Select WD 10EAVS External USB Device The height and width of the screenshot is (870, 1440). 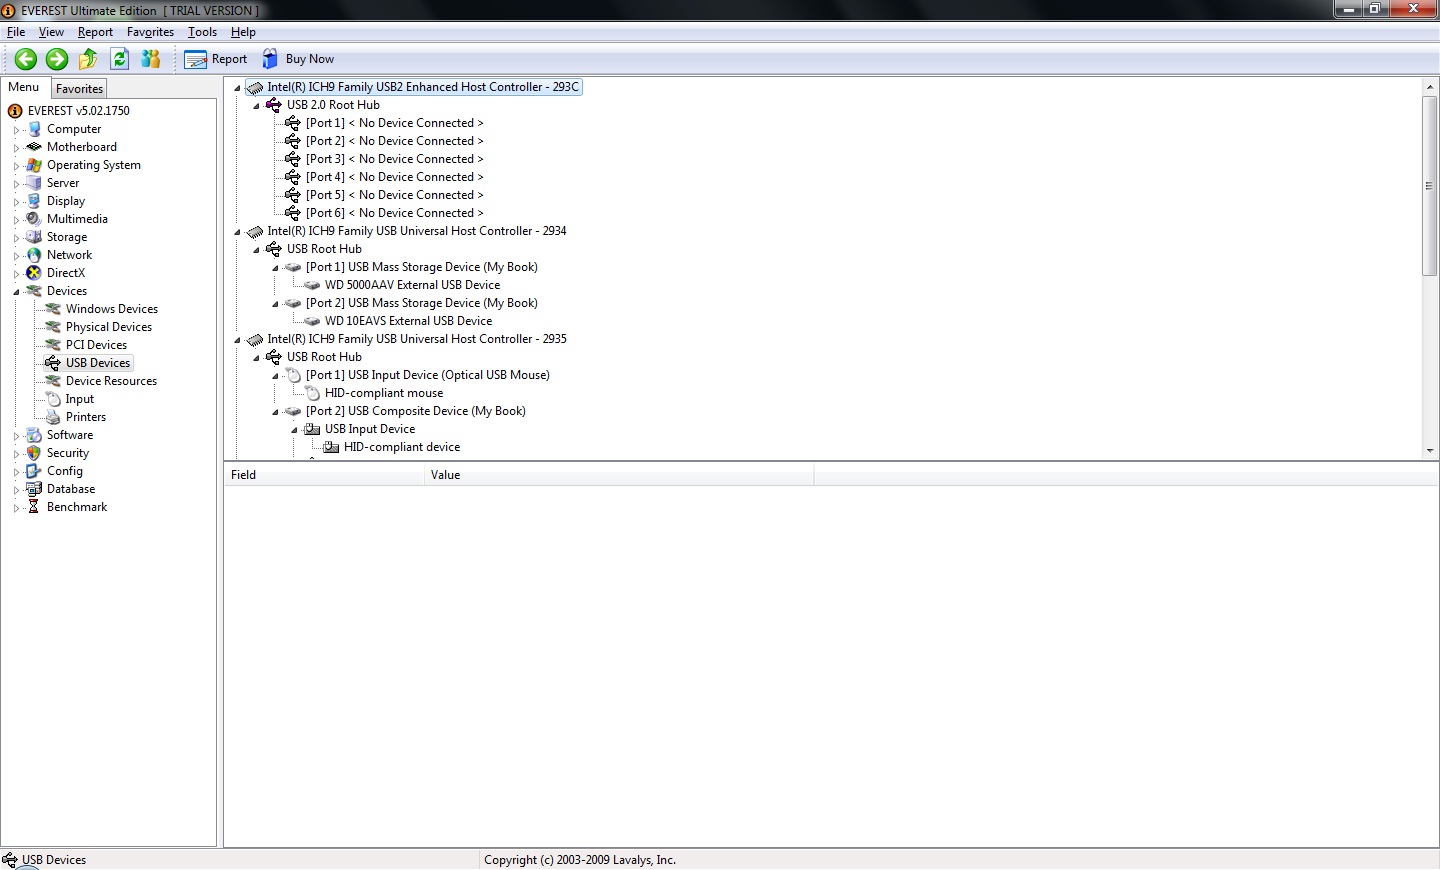[408, 321]
